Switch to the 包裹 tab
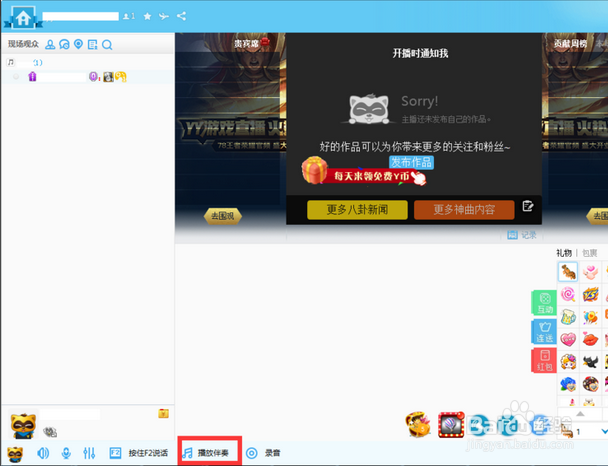This screenshot has width=608, height=466. click(589, 253)
